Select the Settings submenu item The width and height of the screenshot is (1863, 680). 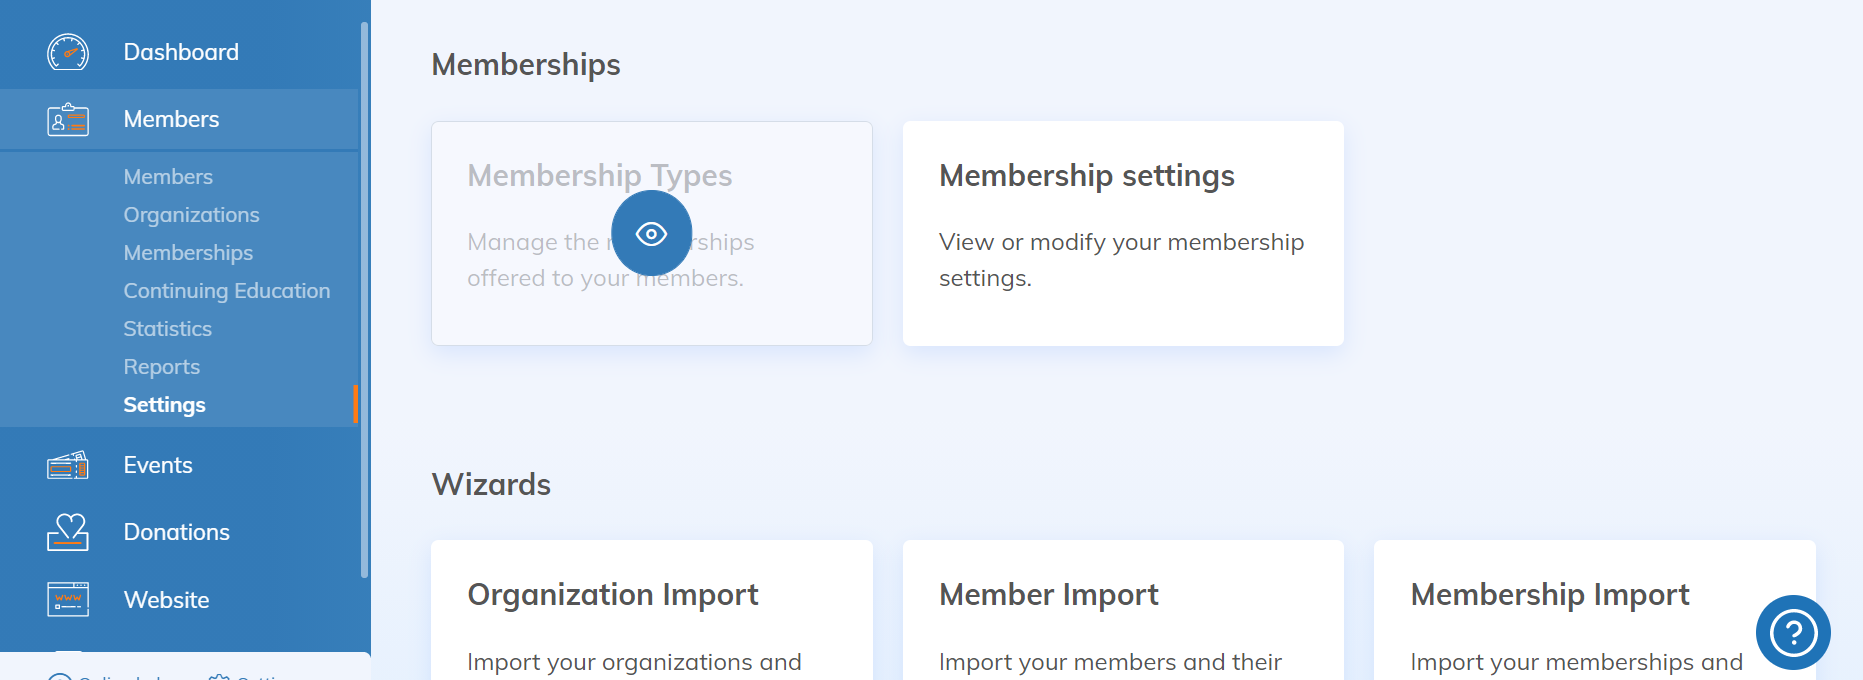pos(164,405)
